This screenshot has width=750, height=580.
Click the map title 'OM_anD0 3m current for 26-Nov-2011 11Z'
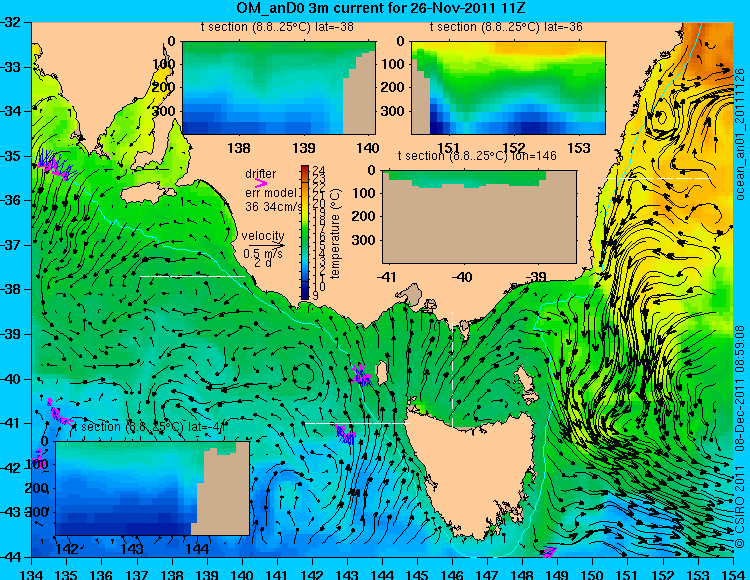point(381,8)
